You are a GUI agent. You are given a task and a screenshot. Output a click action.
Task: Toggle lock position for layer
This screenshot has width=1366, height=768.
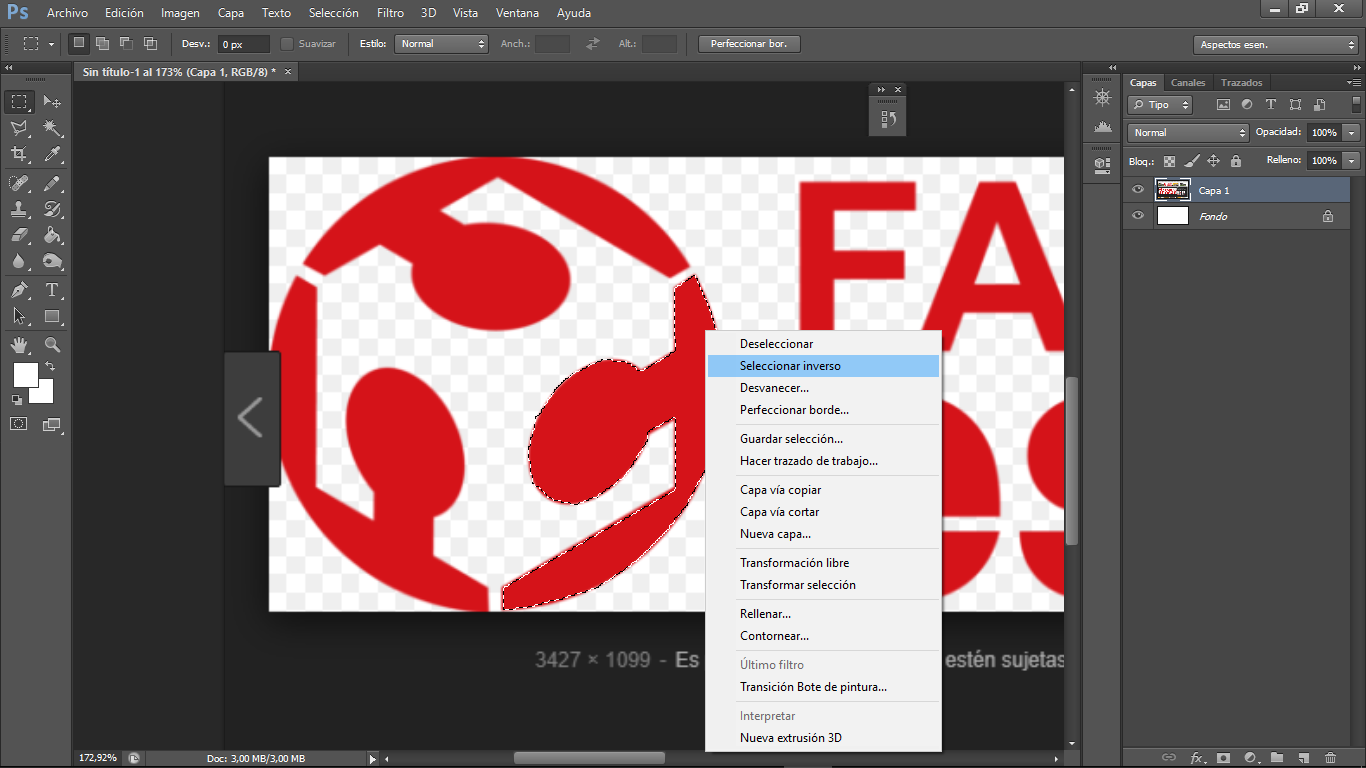(1213, 160)
